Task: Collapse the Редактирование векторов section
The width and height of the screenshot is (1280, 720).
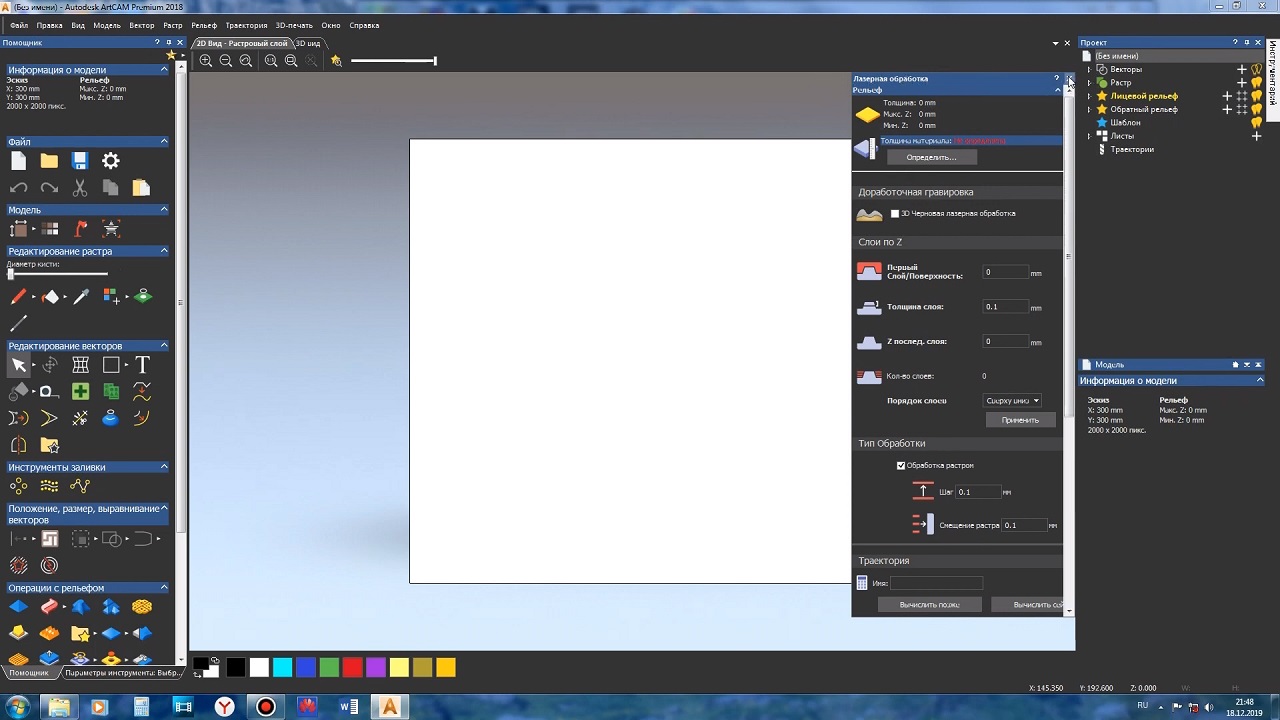Action: coord(164,346)
